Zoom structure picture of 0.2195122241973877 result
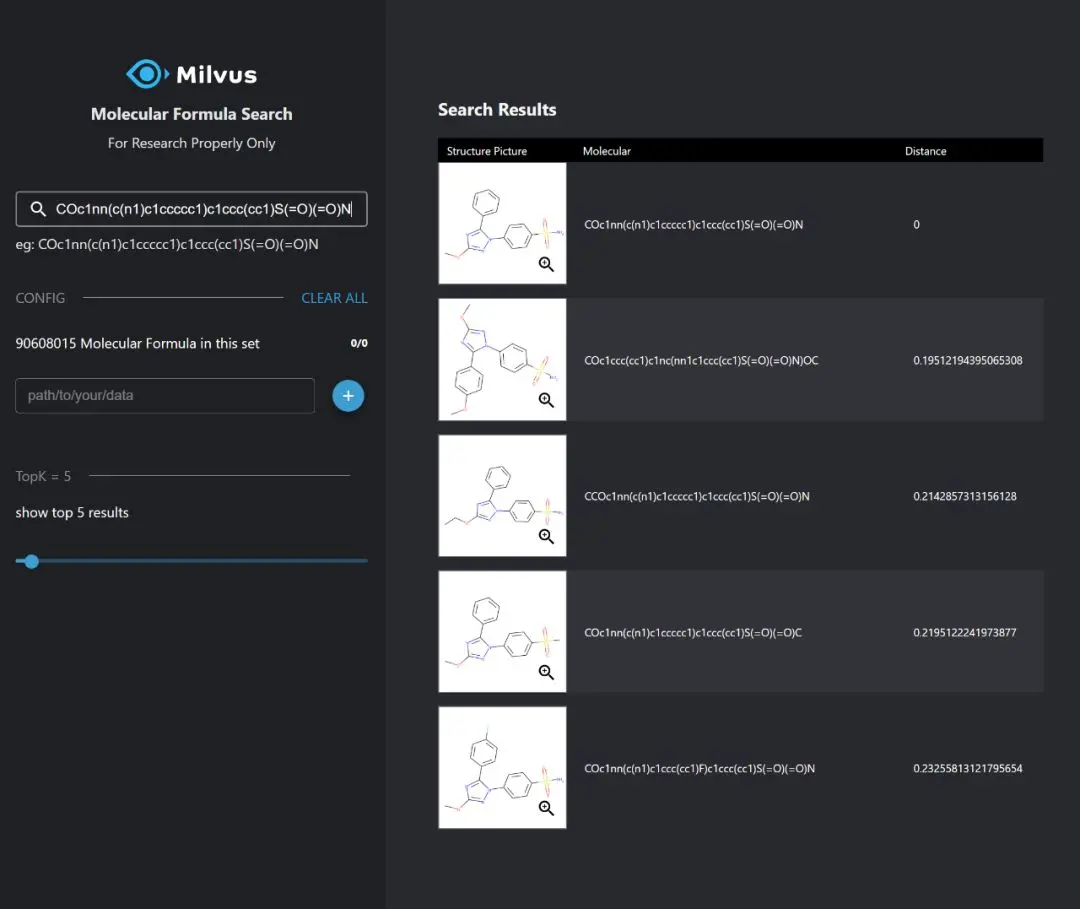1080x909 pixels. coord(546,671)
